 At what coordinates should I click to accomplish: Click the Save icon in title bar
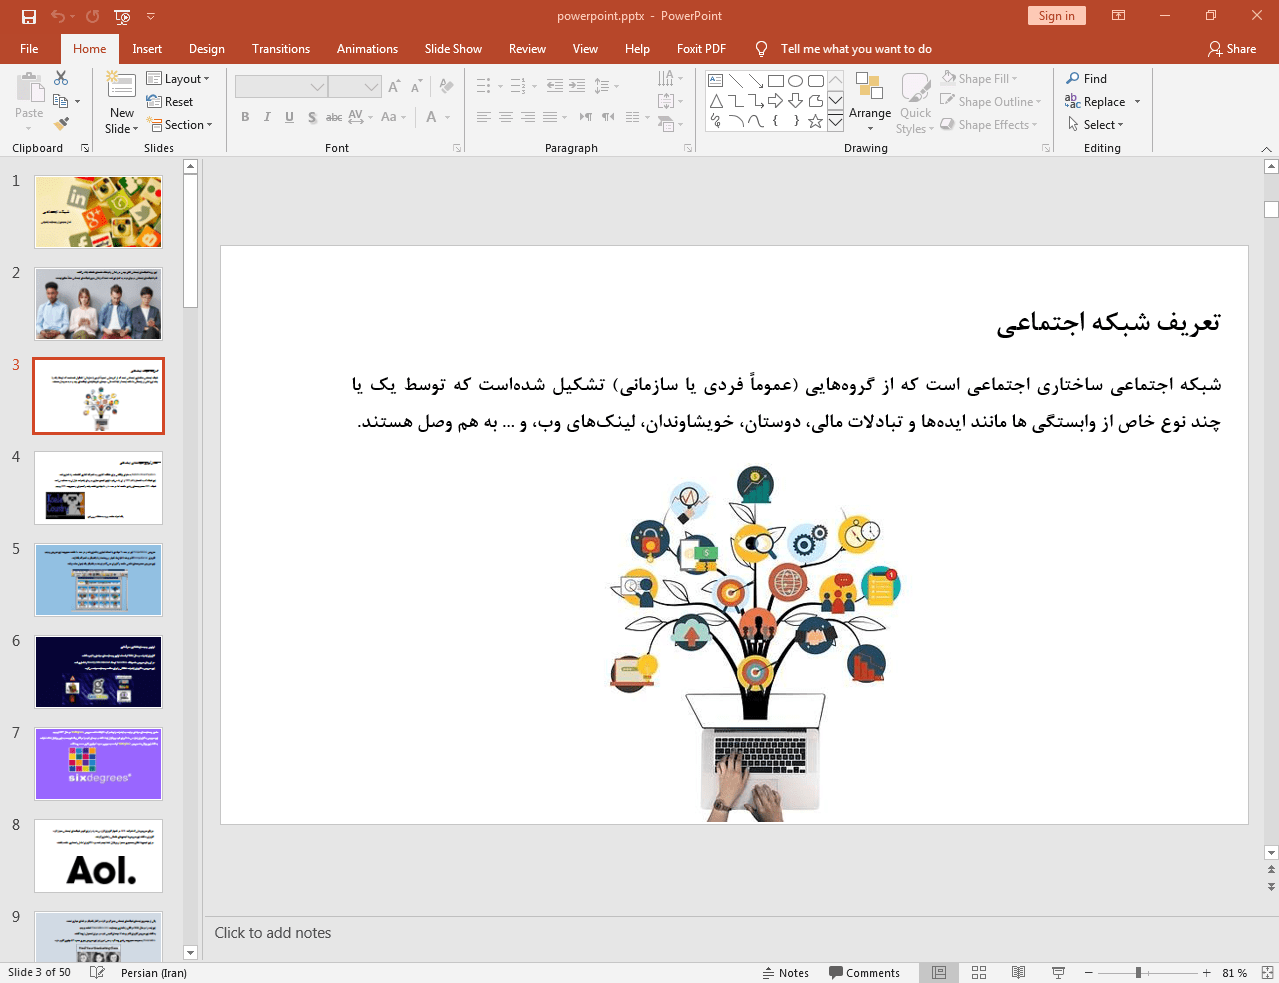coord(29,16)
